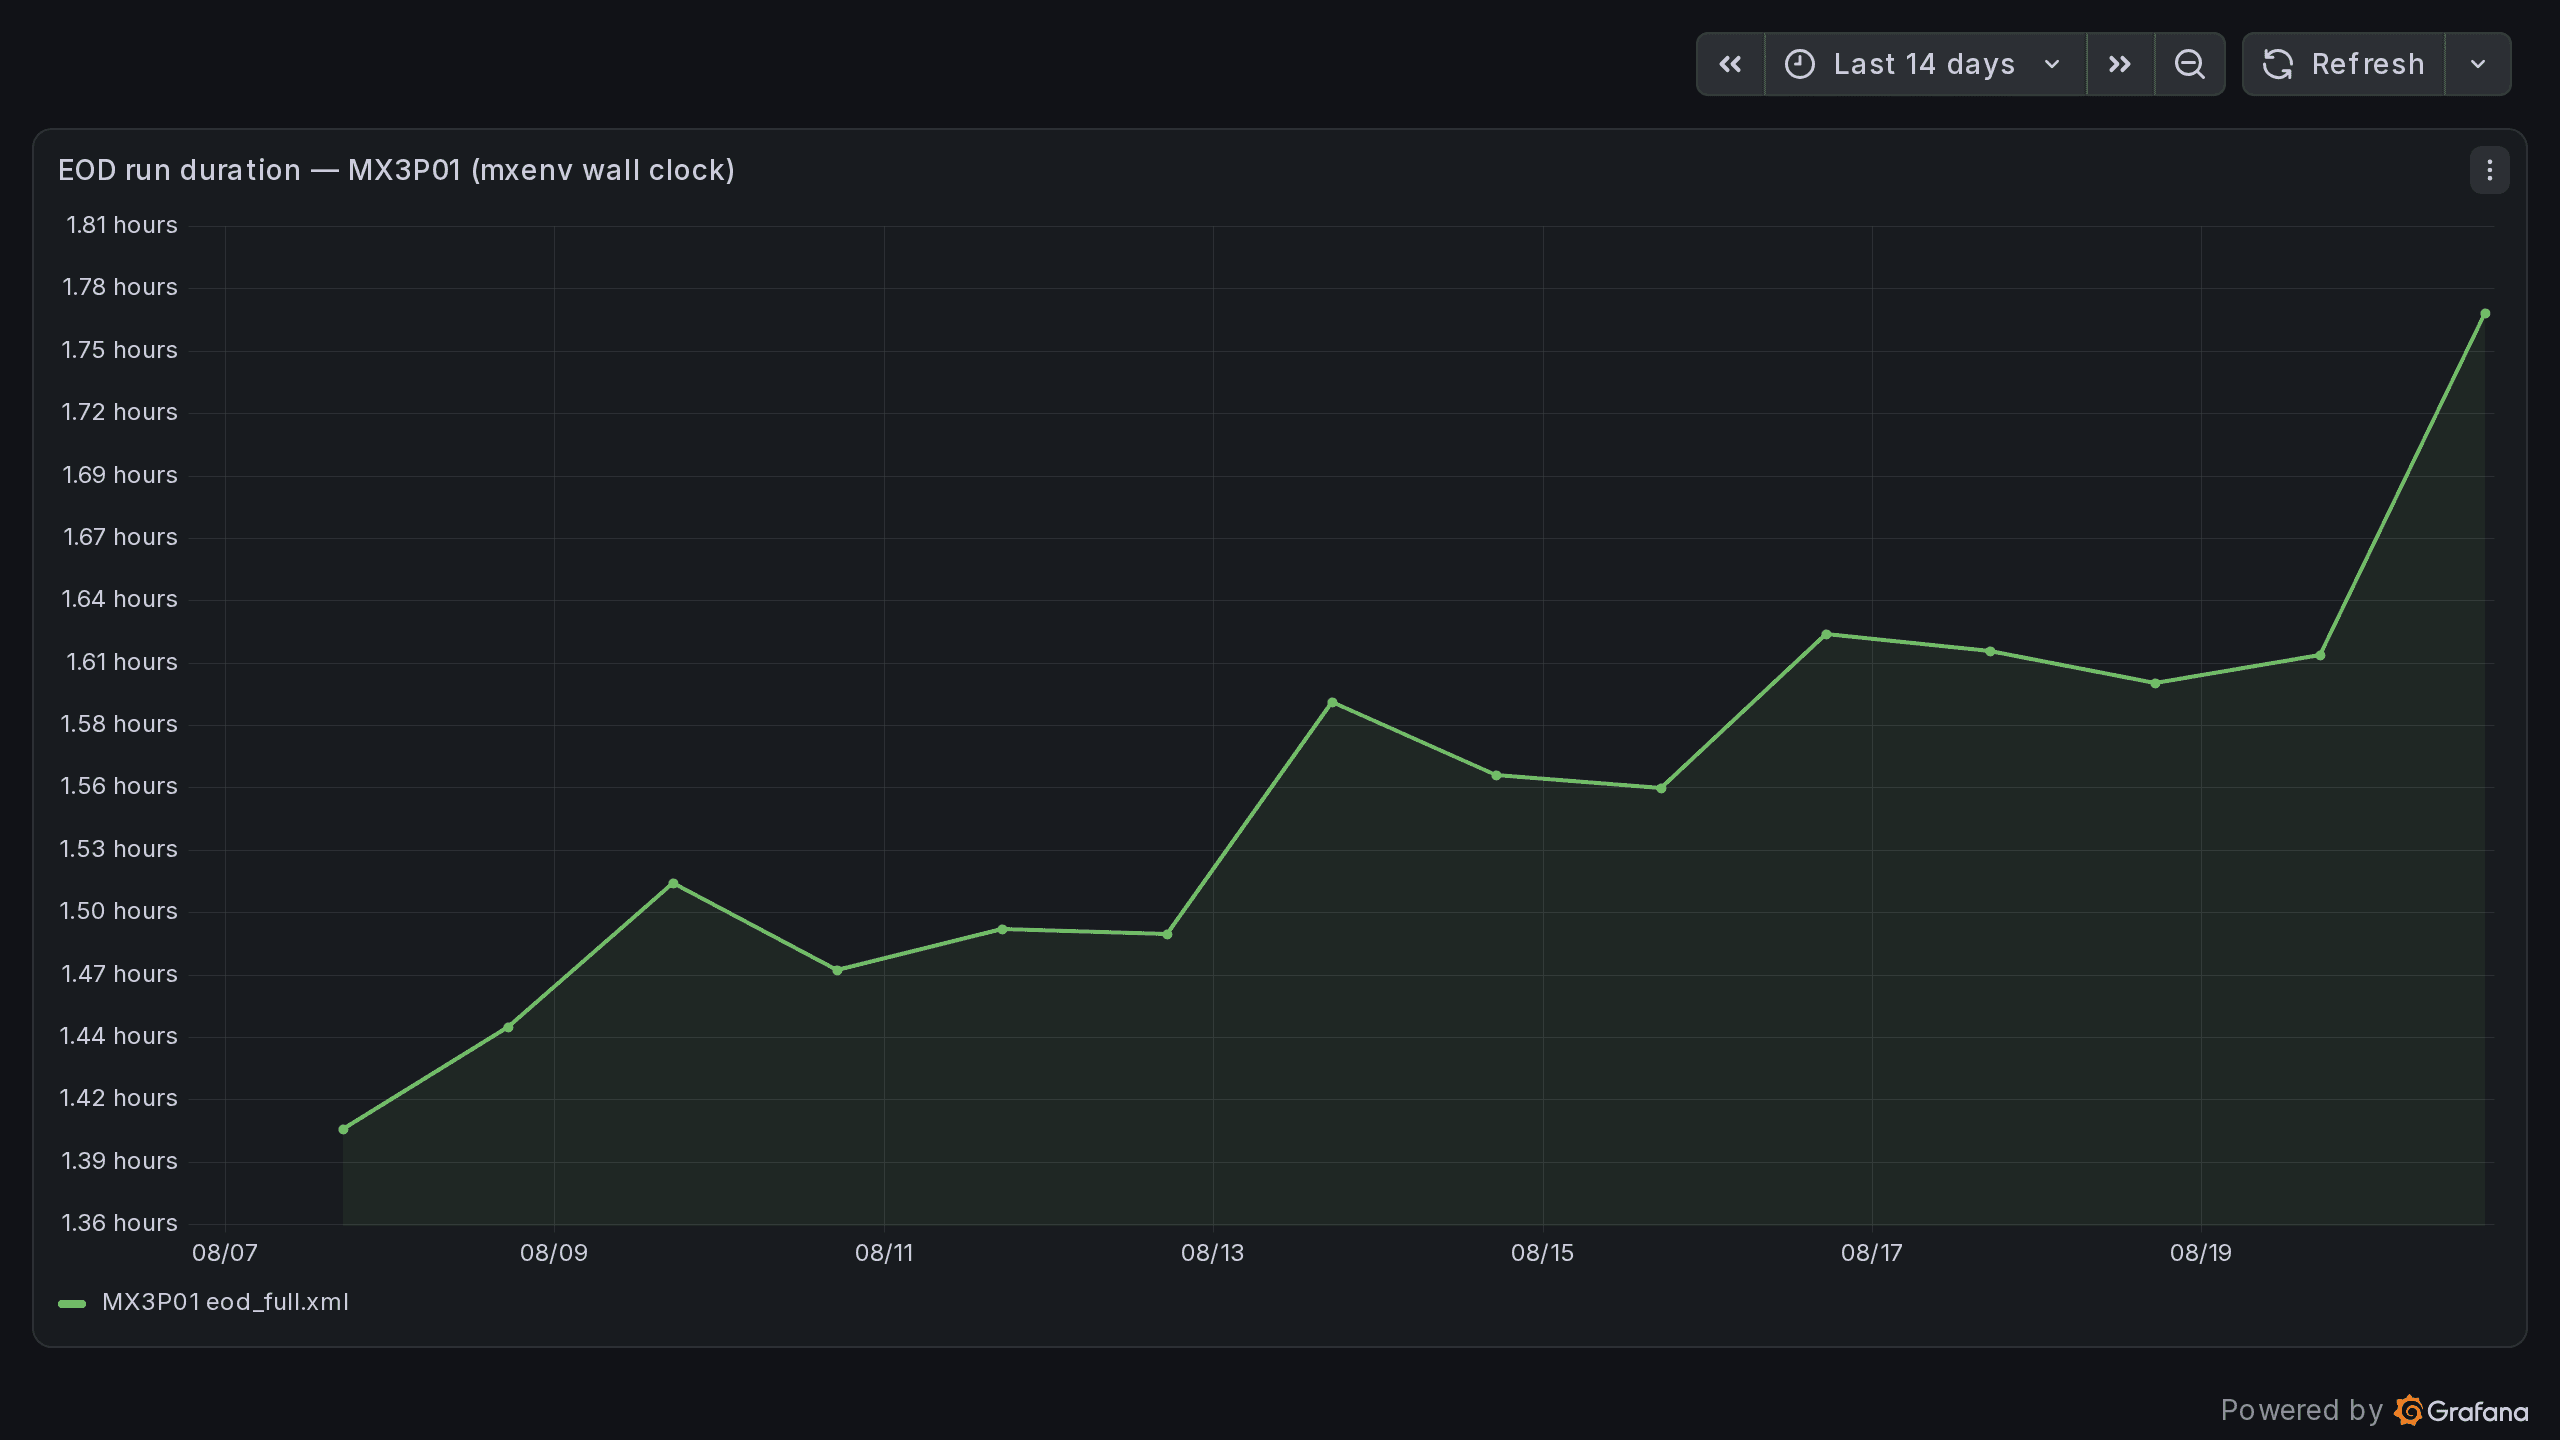Open the panel's three-dot menu
Image resolution: width=2560 pixels, height=1440 pixels.
pyautogui.click(x=2490, y=171)
